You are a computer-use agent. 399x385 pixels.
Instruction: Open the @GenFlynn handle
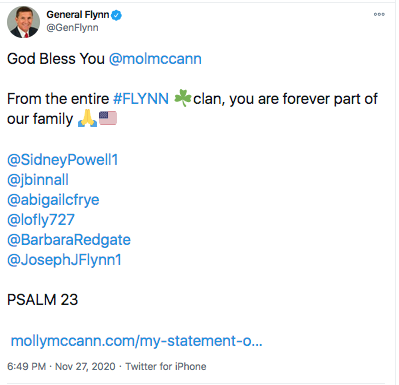[x=72, y=28]
